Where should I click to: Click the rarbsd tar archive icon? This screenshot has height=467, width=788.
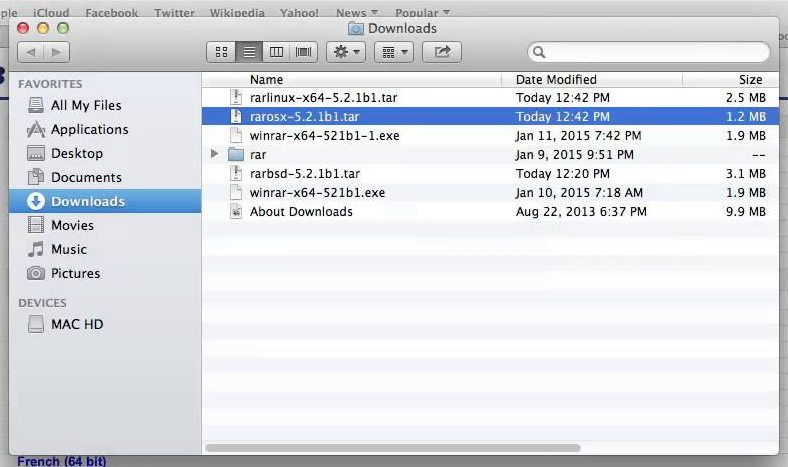coord(236,173)
